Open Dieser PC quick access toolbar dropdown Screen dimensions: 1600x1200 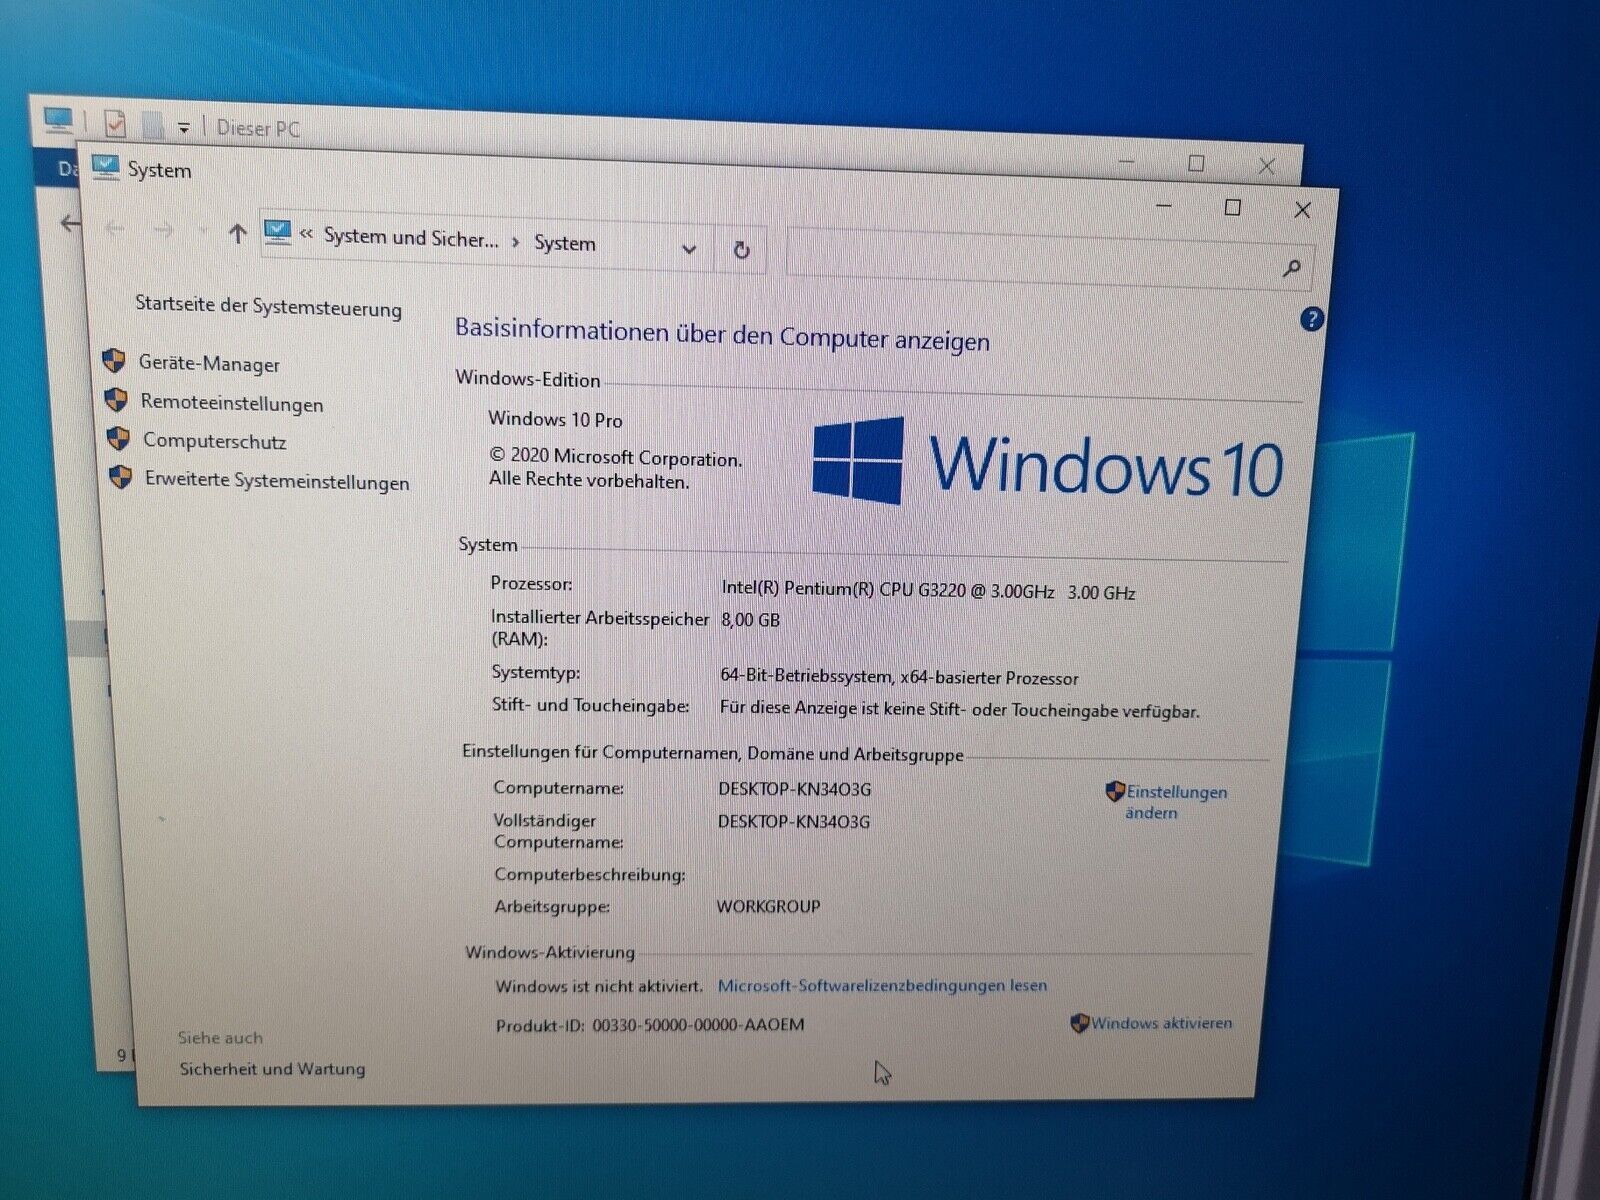(x=184, y=128)
